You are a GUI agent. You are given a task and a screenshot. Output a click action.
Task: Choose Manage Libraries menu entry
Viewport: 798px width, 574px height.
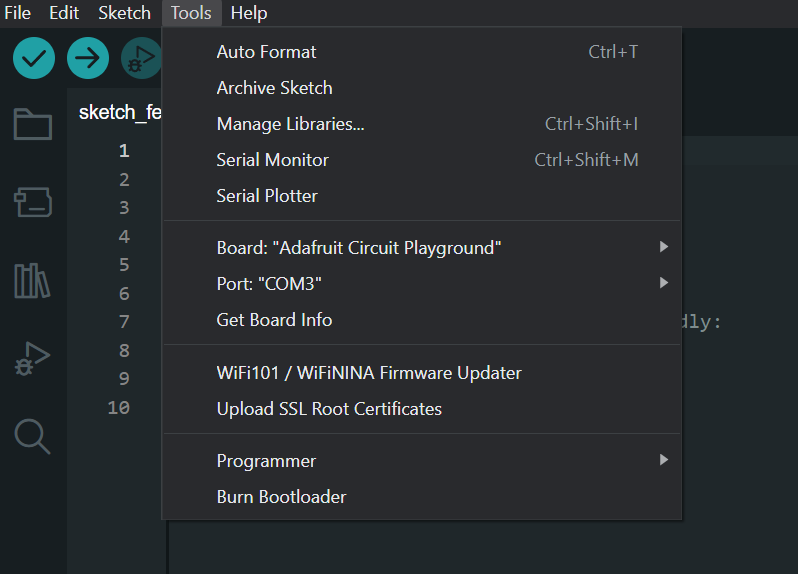click(290, 124)
